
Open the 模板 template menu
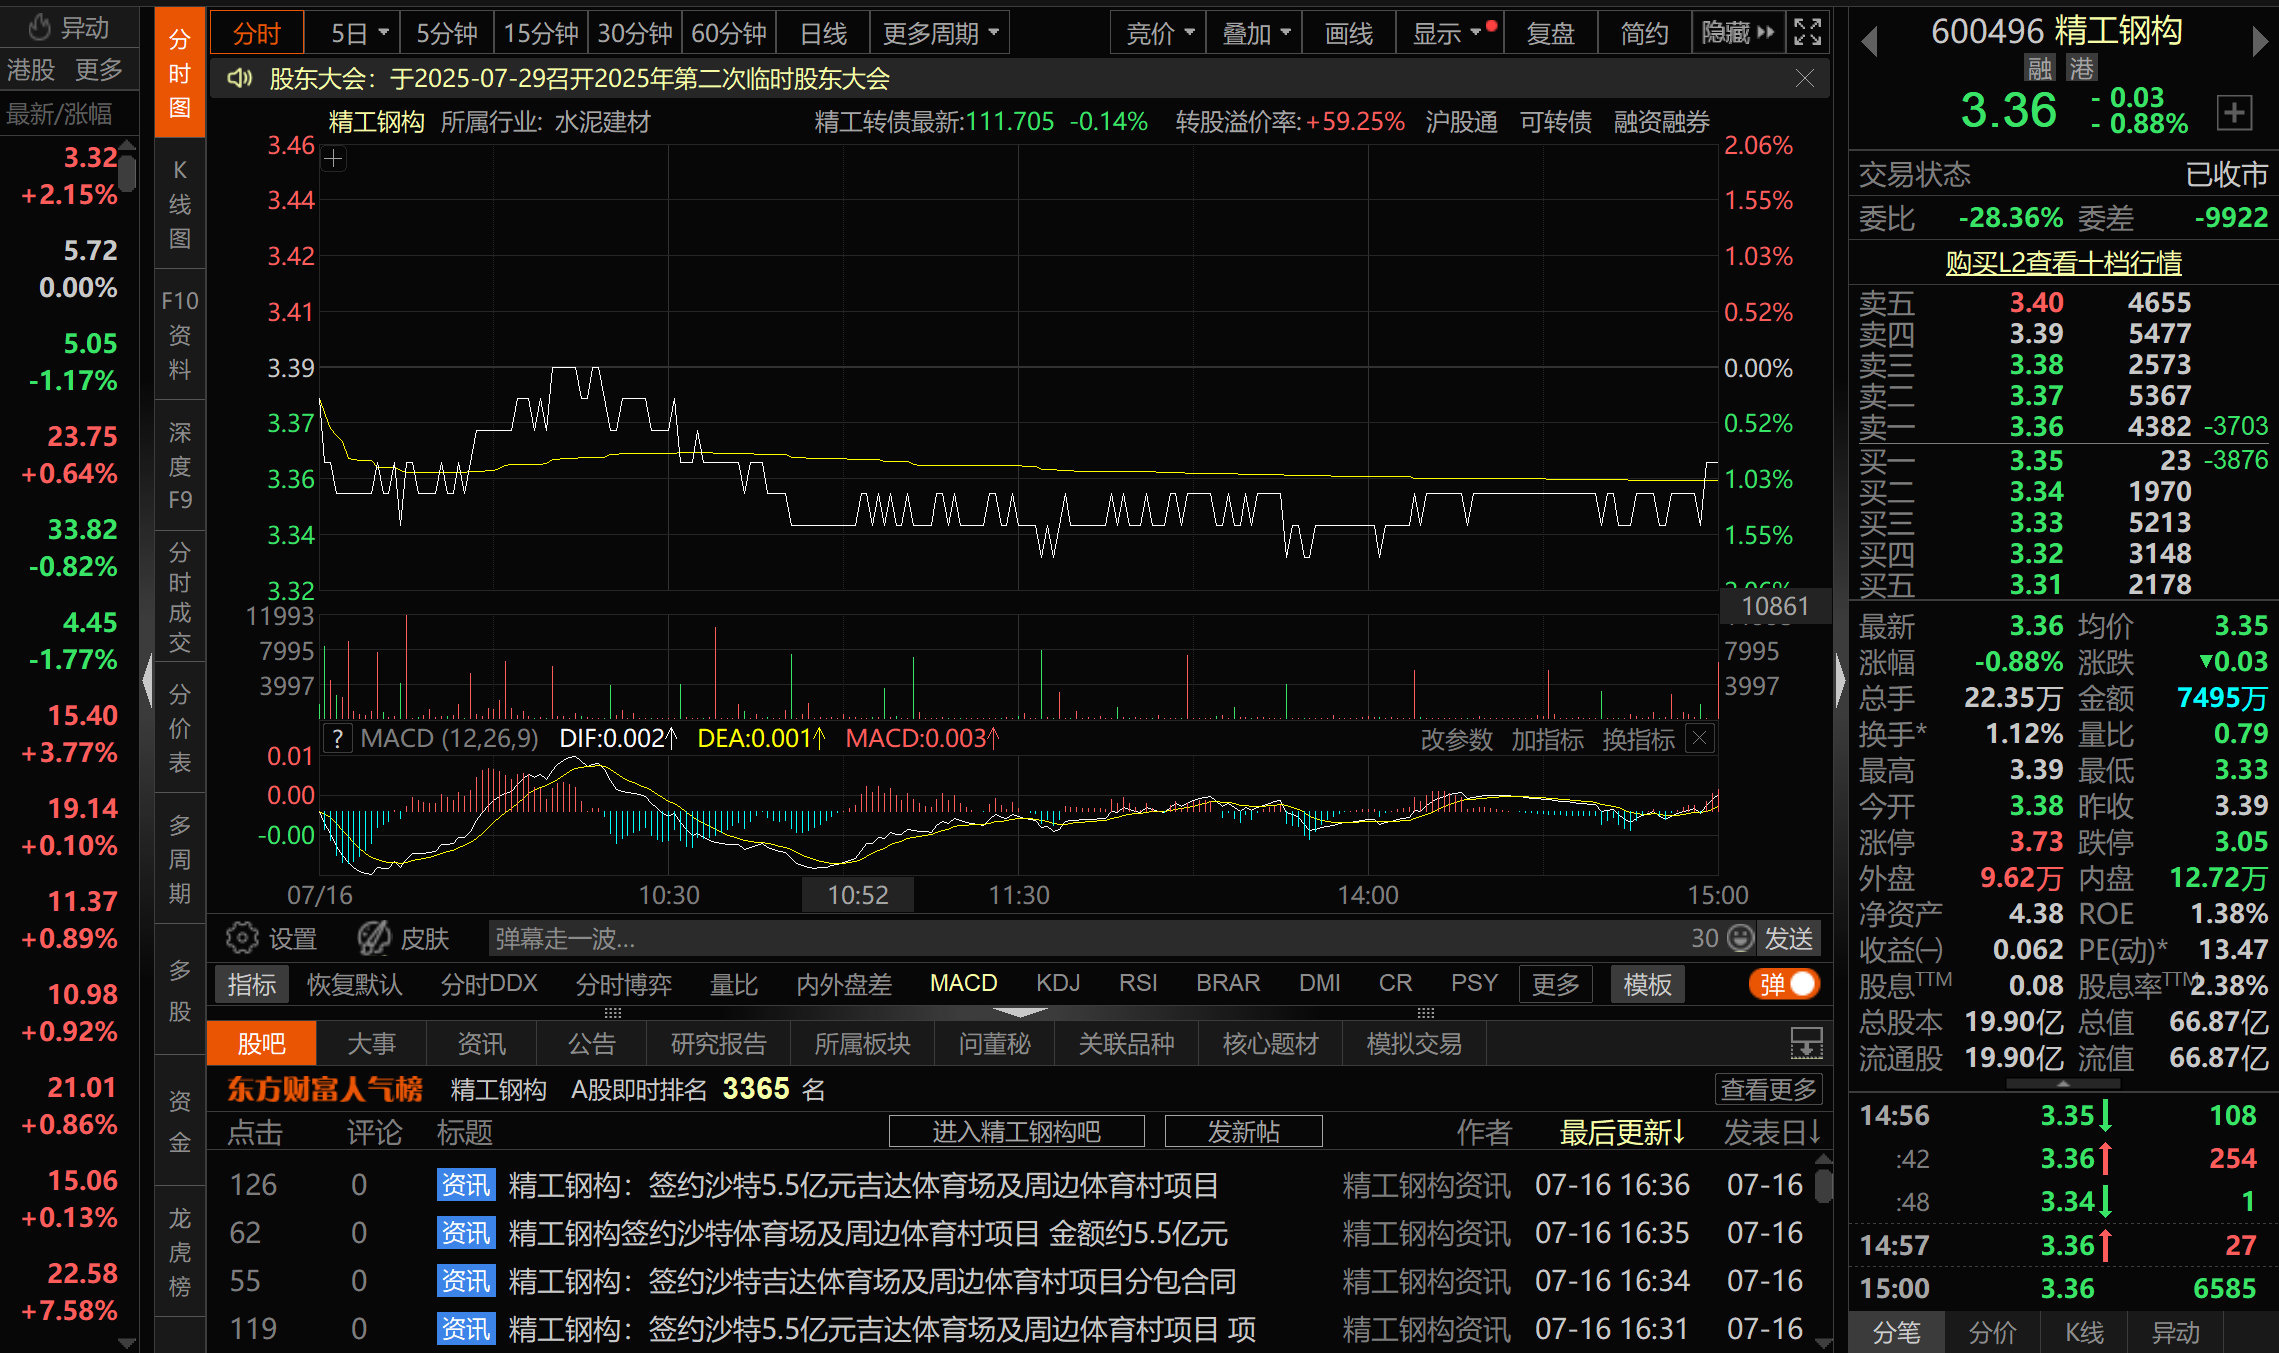click(x=1647, y=984)
